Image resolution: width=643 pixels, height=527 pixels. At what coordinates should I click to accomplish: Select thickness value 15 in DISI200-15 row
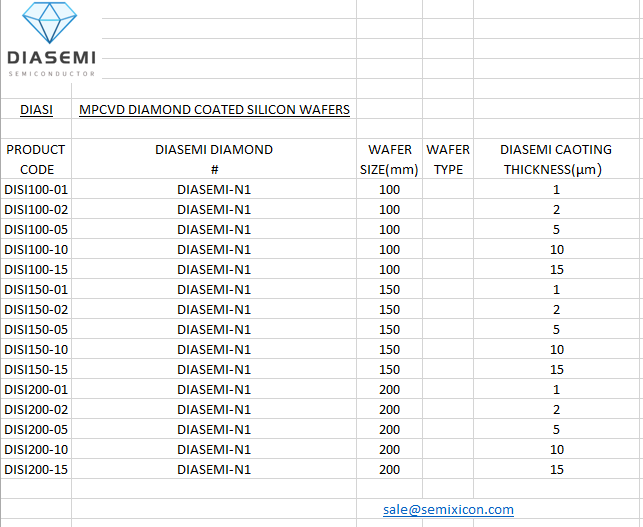coord(556,469)
